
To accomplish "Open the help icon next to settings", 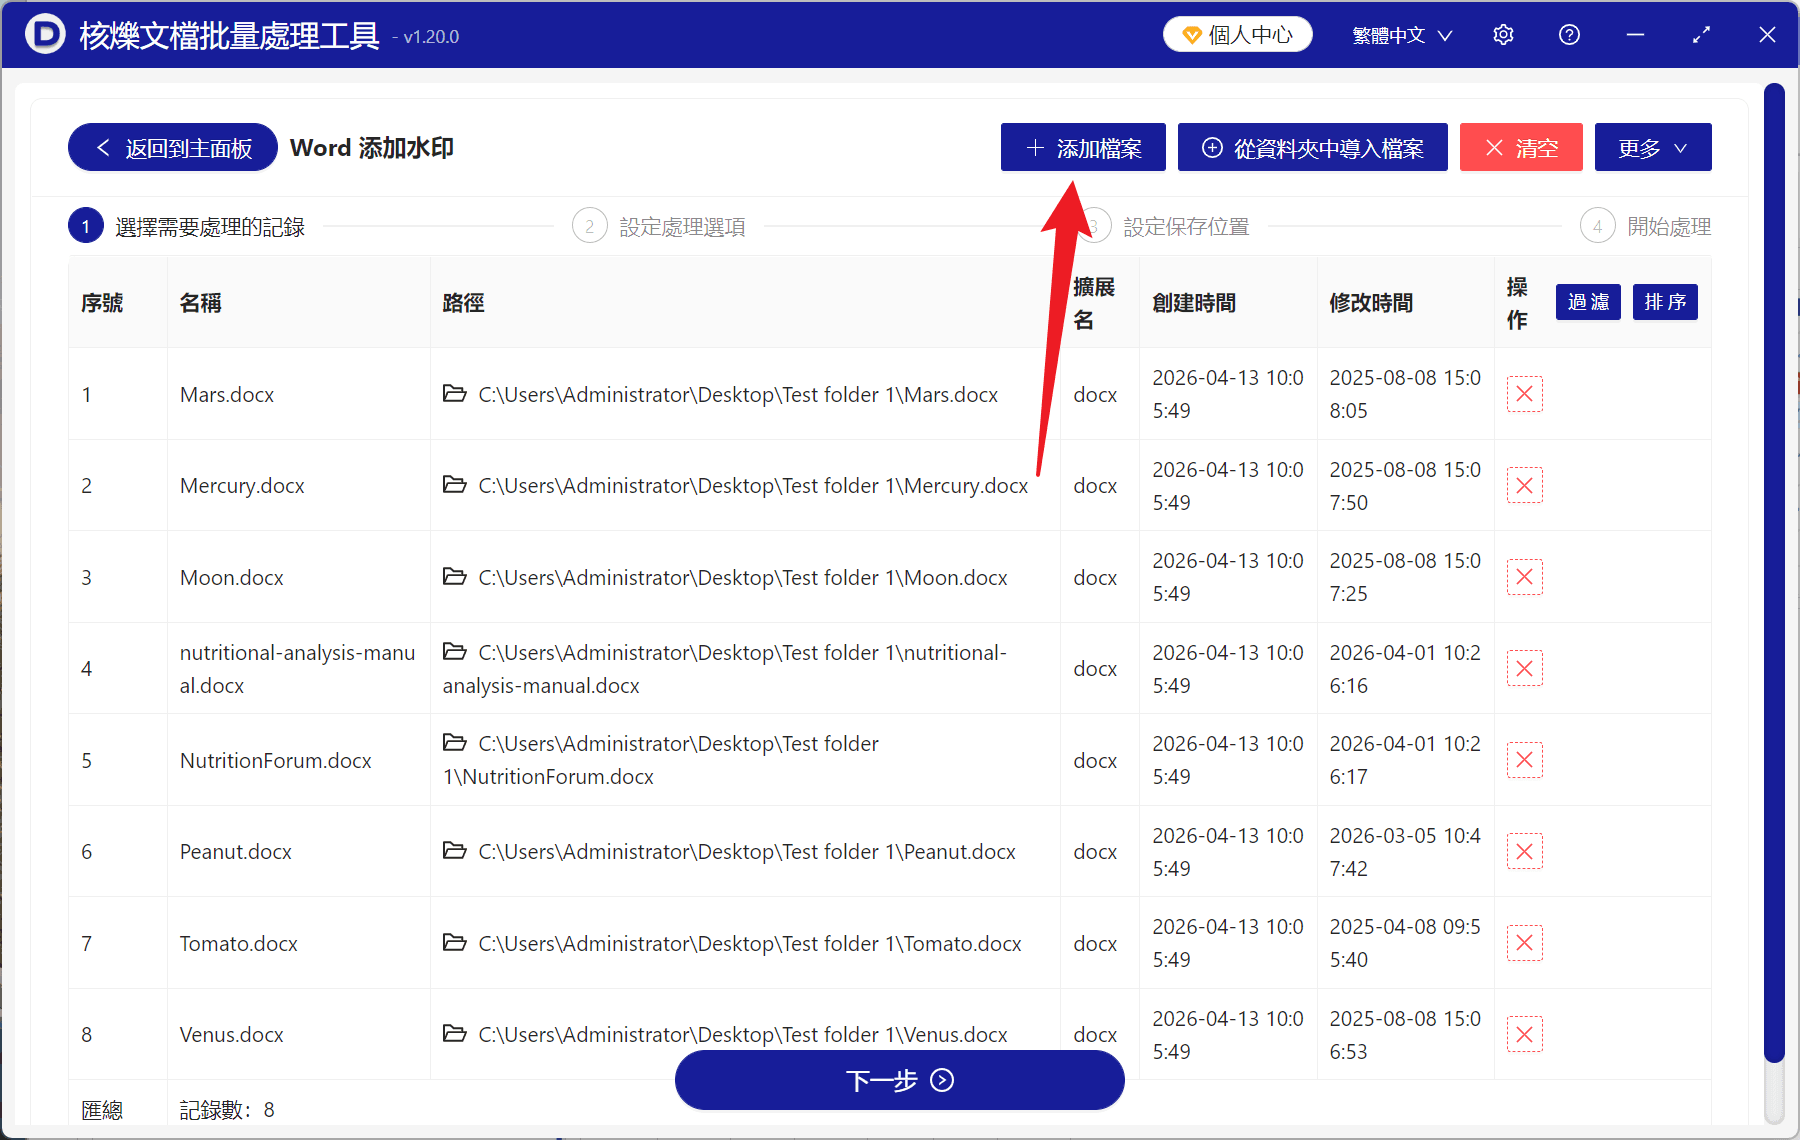I will pos(1569,34).
